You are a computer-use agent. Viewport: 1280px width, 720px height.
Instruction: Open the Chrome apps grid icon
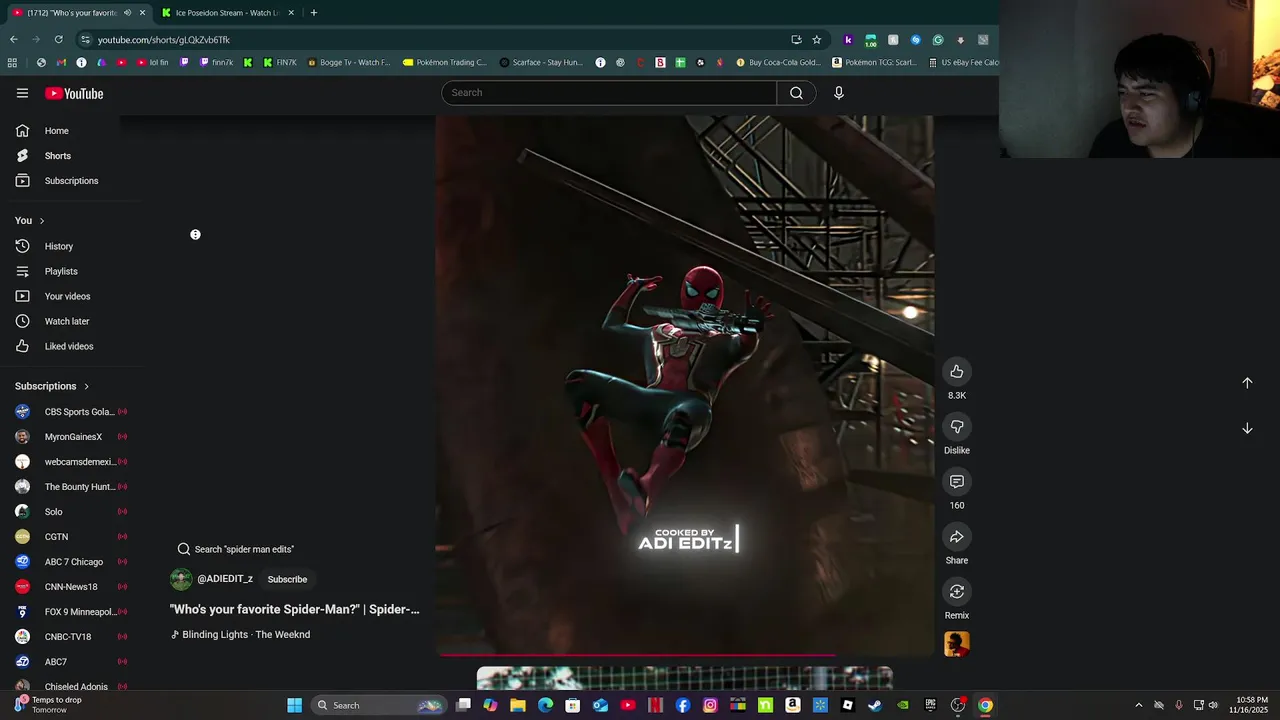[12, 62]
